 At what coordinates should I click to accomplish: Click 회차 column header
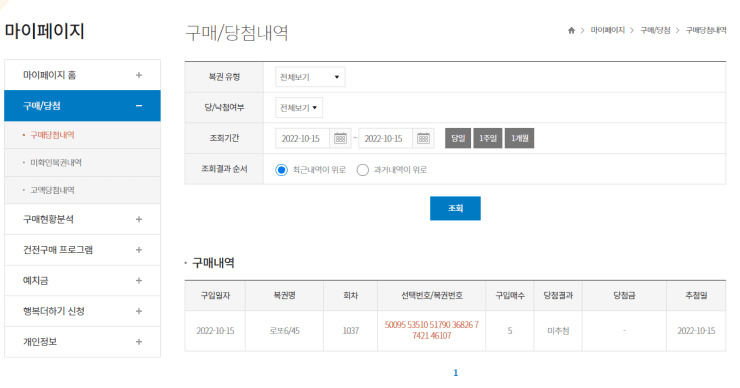[351, 295]
